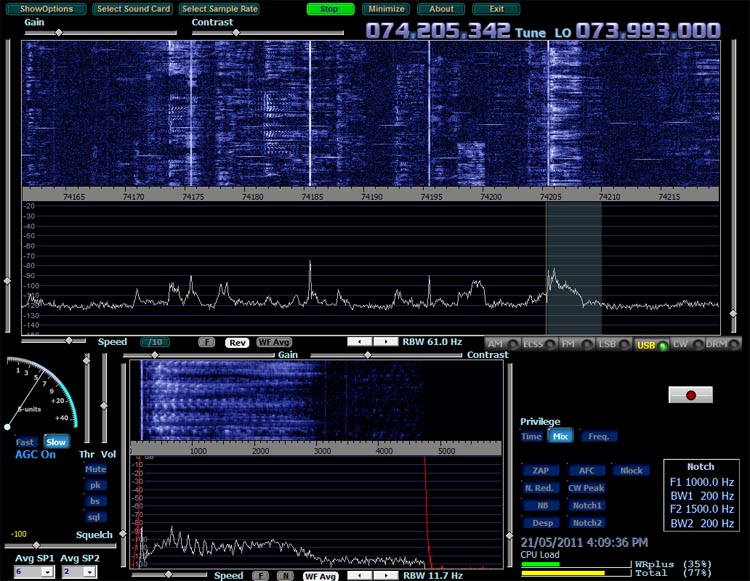
Task: Enable Noise Reduction with N. Red.
Action: 540,488
